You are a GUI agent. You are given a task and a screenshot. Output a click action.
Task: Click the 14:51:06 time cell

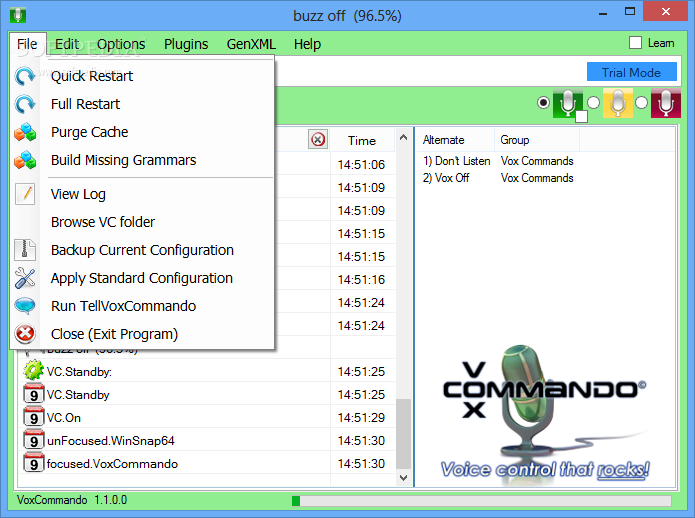click(361, 164)
